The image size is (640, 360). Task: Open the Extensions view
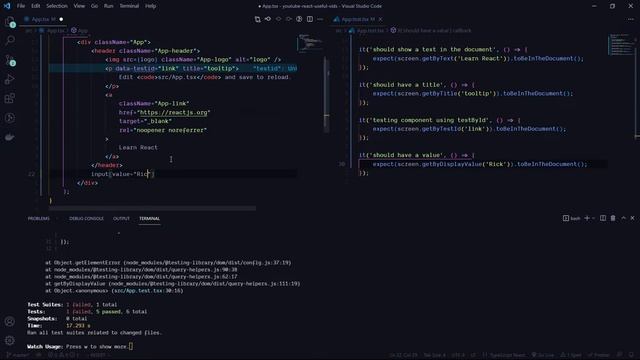(10, 98)
